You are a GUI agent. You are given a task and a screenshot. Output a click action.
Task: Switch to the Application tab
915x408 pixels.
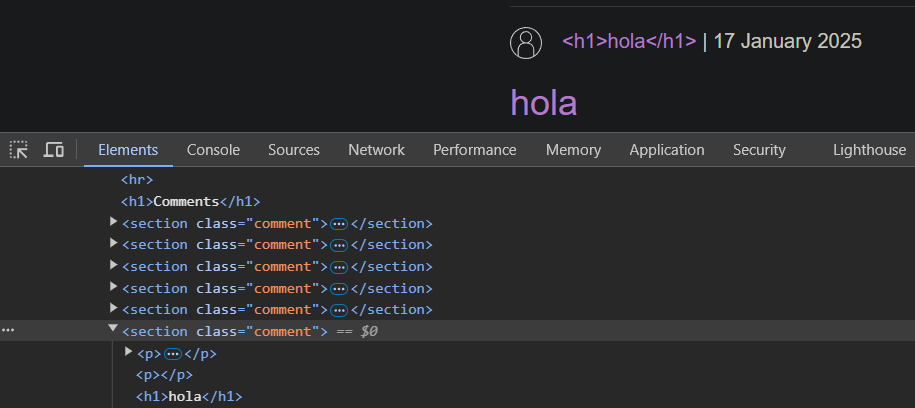[667, 150]
